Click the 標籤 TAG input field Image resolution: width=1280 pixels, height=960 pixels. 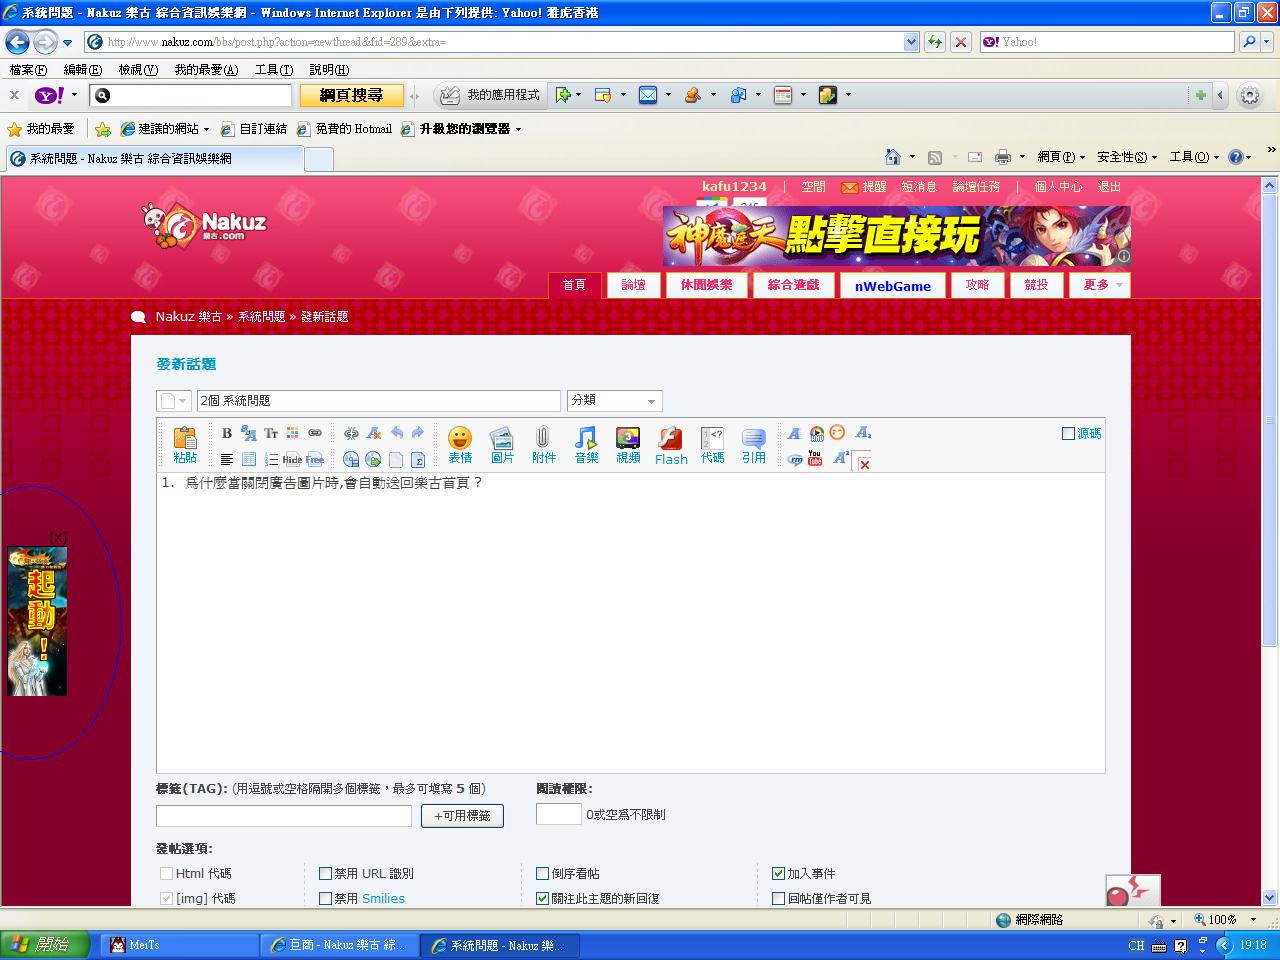click(284, 816)
